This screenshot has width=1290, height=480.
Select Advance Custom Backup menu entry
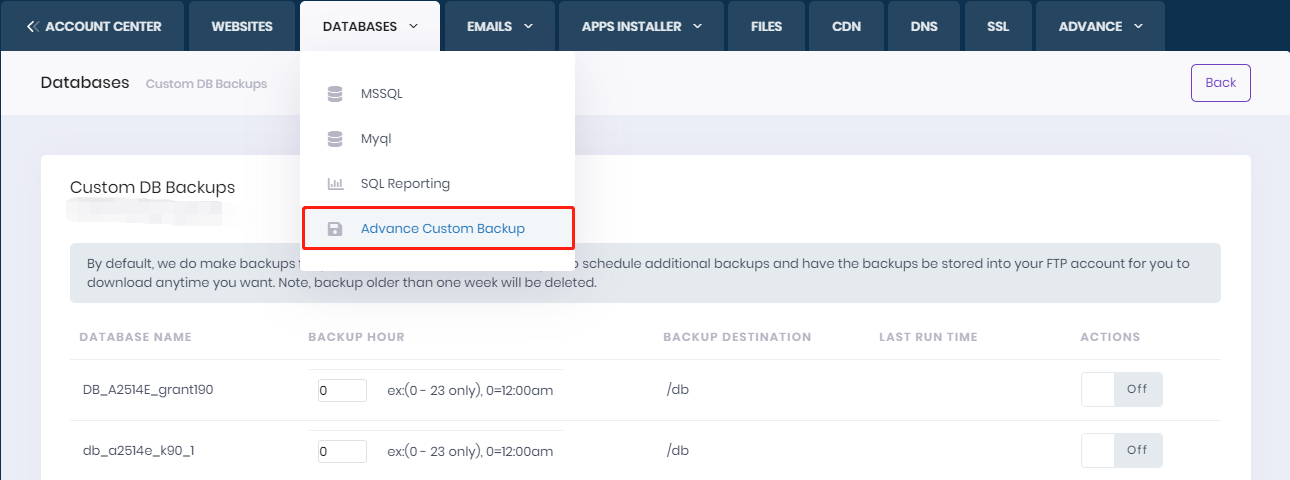[x=442, y=229]
